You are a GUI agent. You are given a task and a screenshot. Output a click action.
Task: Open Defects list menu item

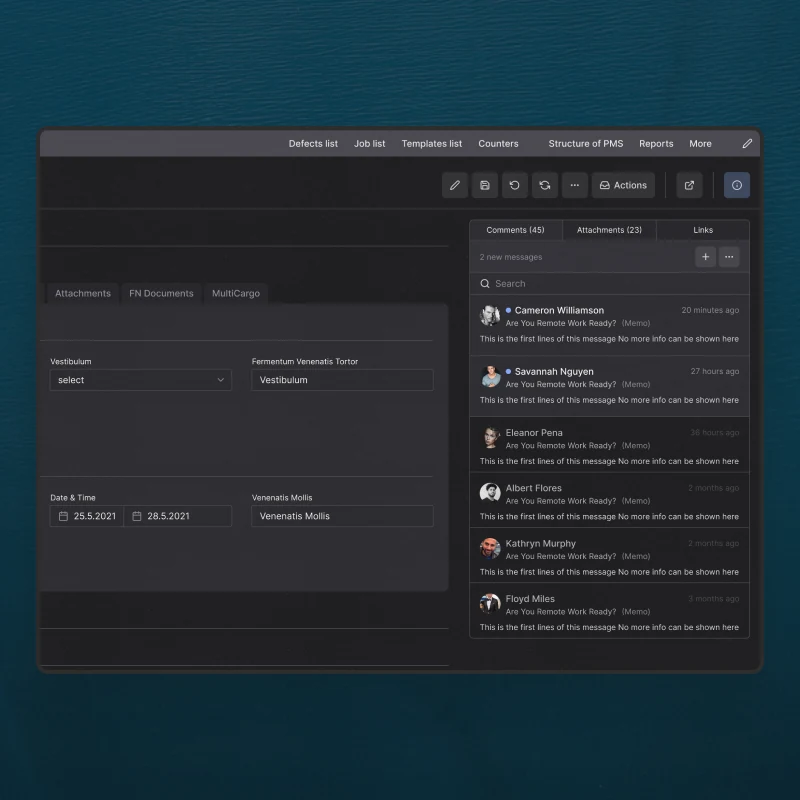[313, 144]
